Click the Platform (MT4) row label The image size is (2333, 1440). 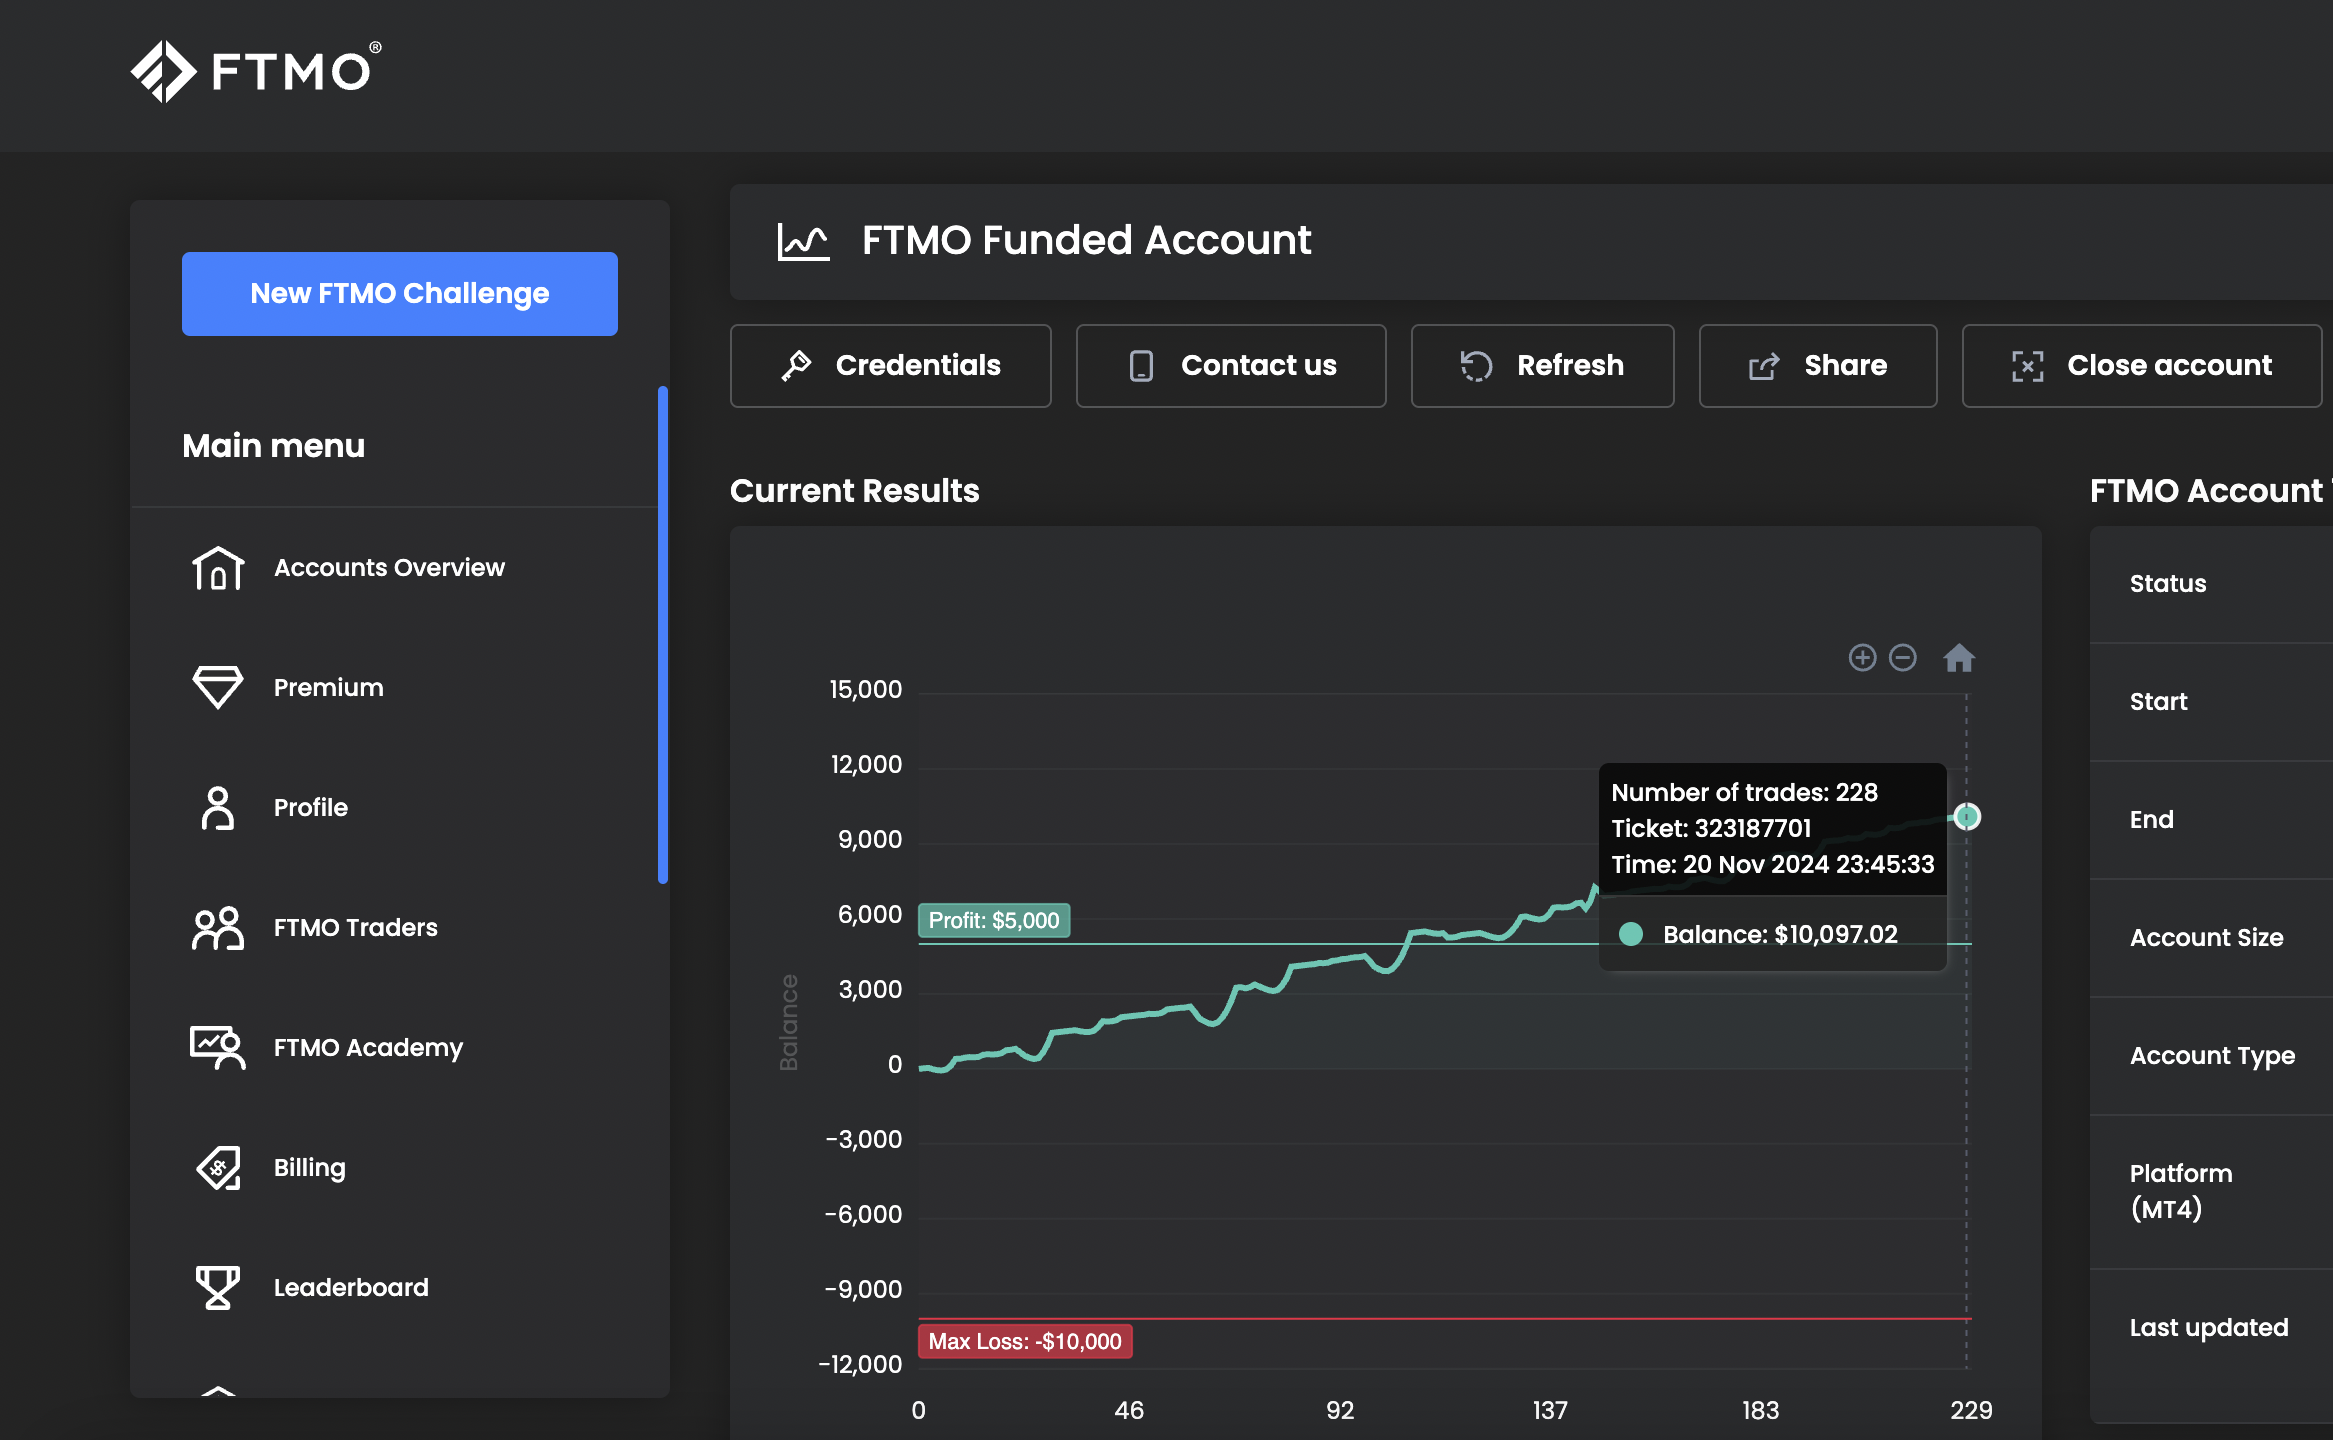(2181, 1192)
